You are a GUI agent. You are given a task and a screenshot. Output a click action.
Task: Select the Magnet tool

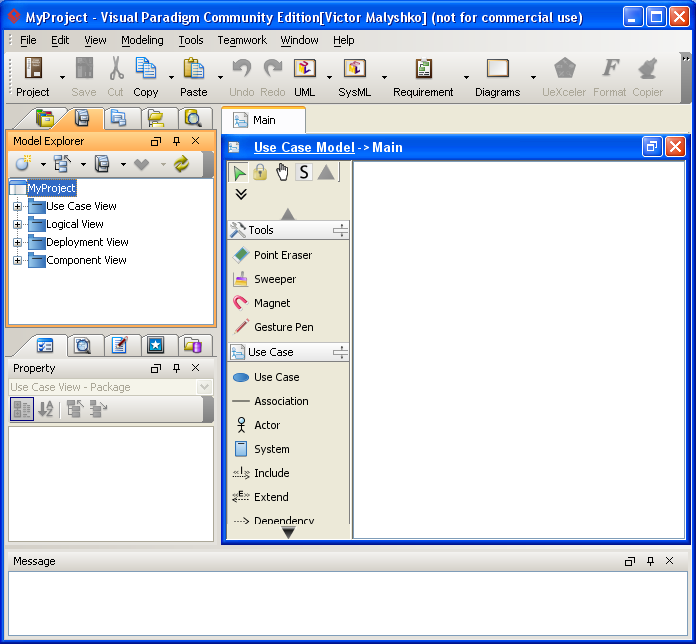(x=261, y=303)
